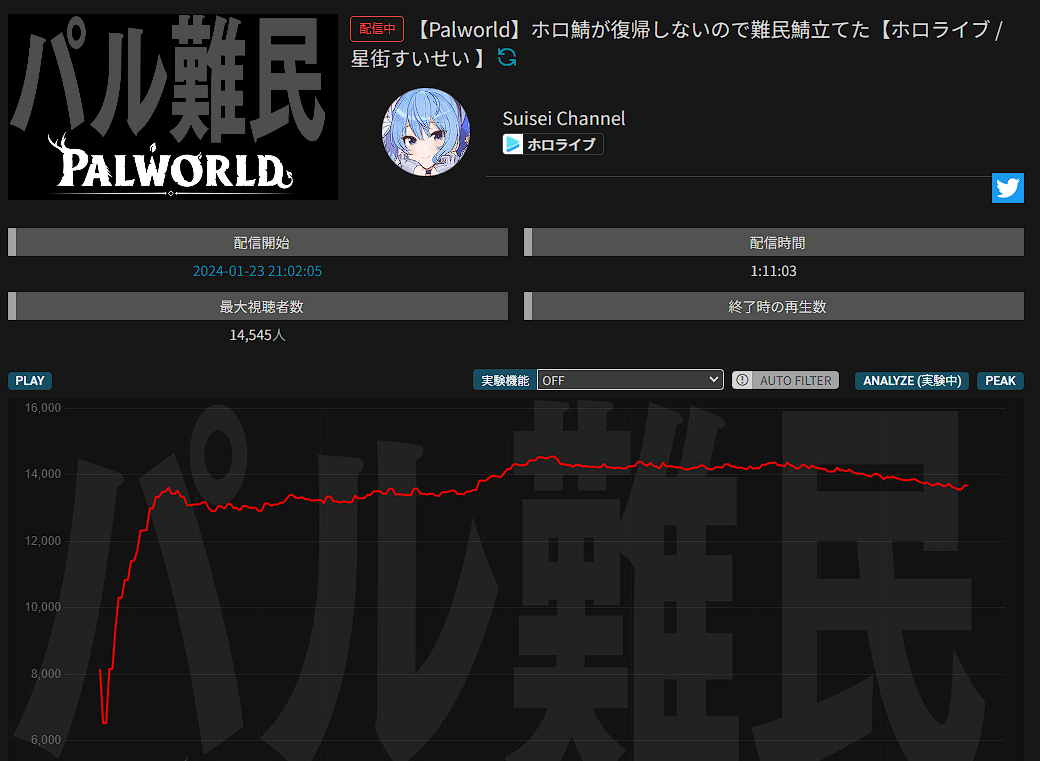Open the Suisei Channel name link
This screenshot has height=761, width=1040.
click(564, 118)
